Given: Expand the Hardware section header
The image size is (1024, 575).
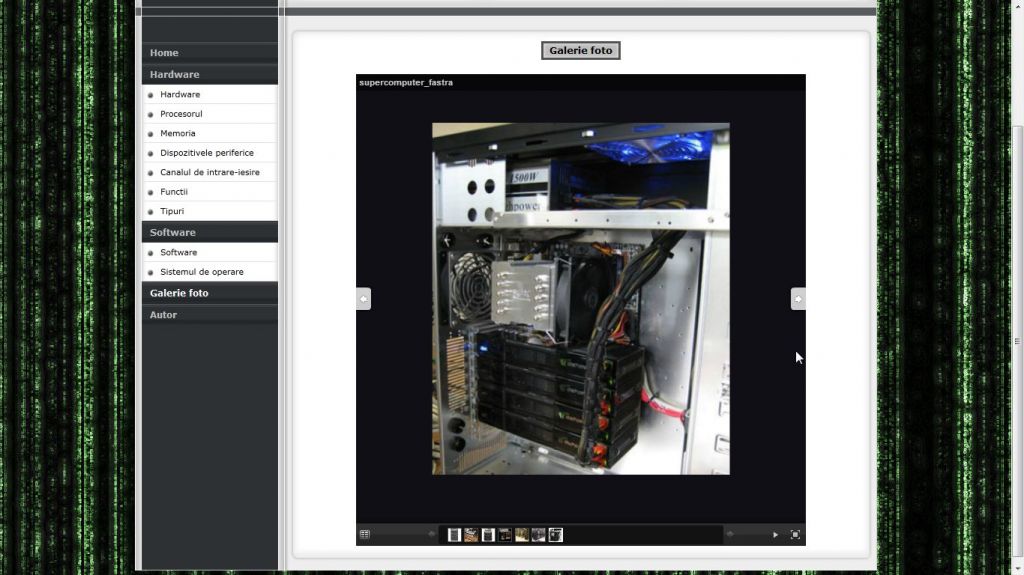Looking at the screenshot, I should [174, 74].
